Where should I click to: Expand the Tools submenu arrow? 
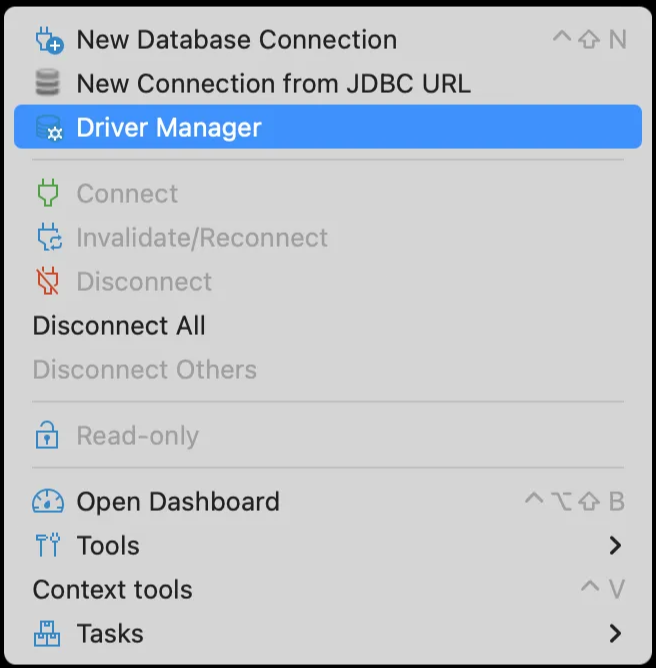tap(615, 546)
